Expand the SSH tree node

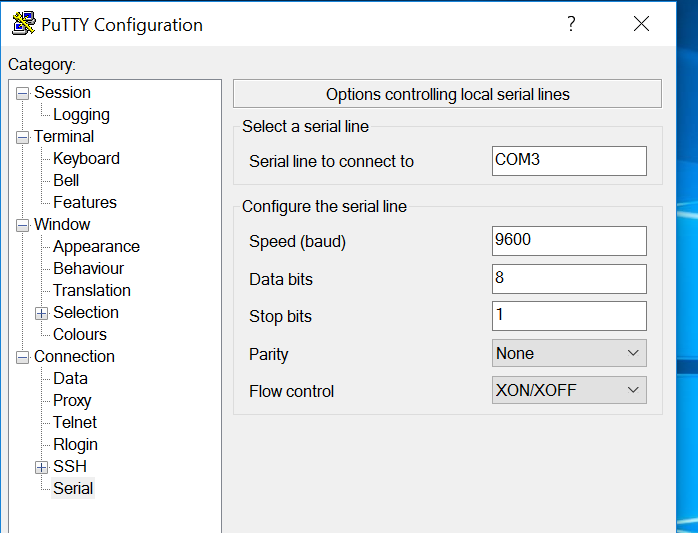click(x=41, y=467)
